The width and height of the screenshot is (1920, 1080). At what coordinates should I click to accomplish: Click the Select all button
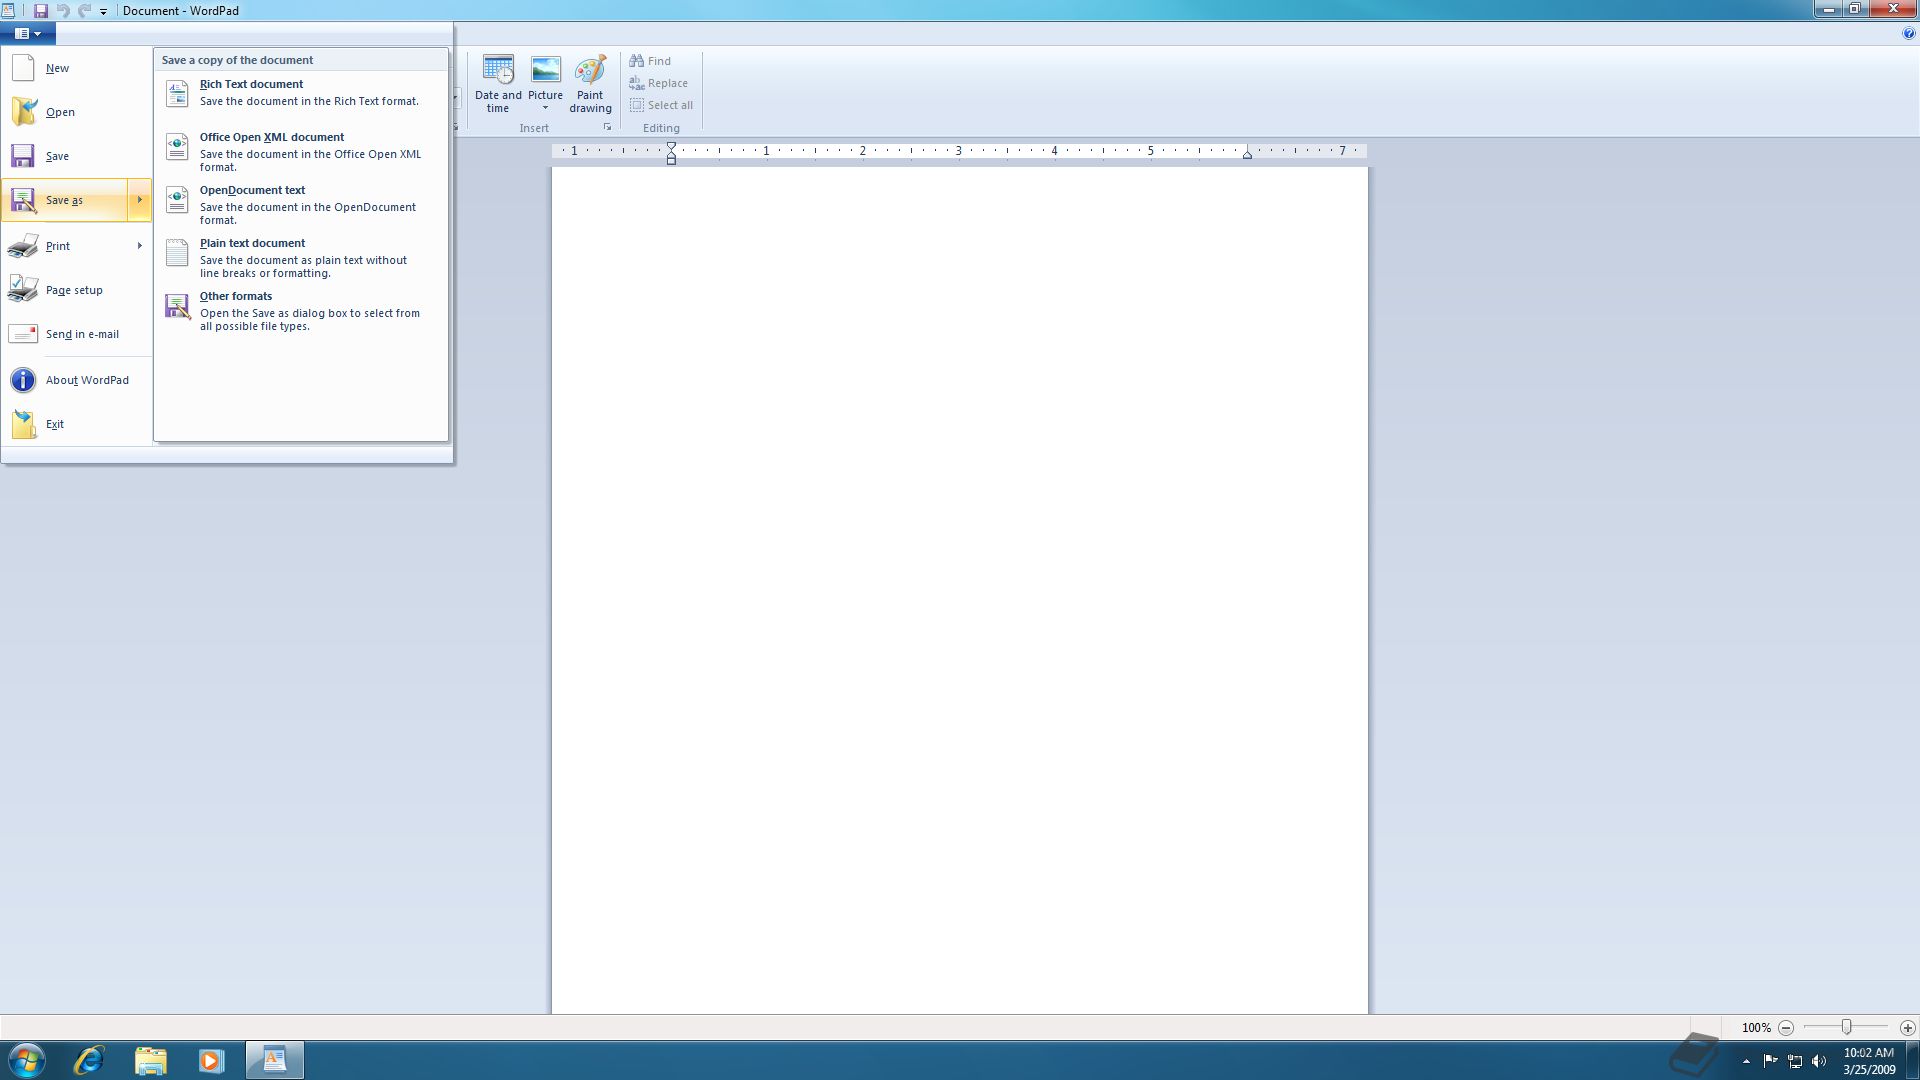[x=661, y=105]
